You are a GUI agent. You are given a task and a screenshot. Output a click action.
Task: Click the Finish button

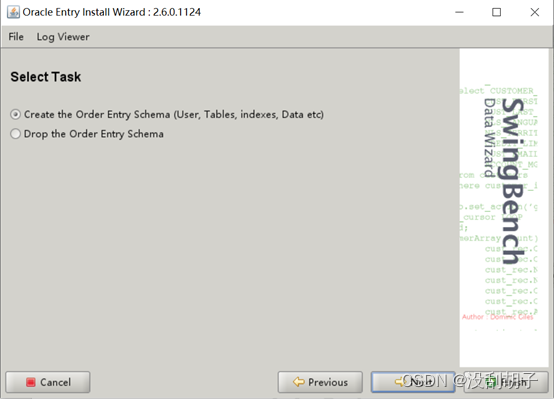[506, 382]
